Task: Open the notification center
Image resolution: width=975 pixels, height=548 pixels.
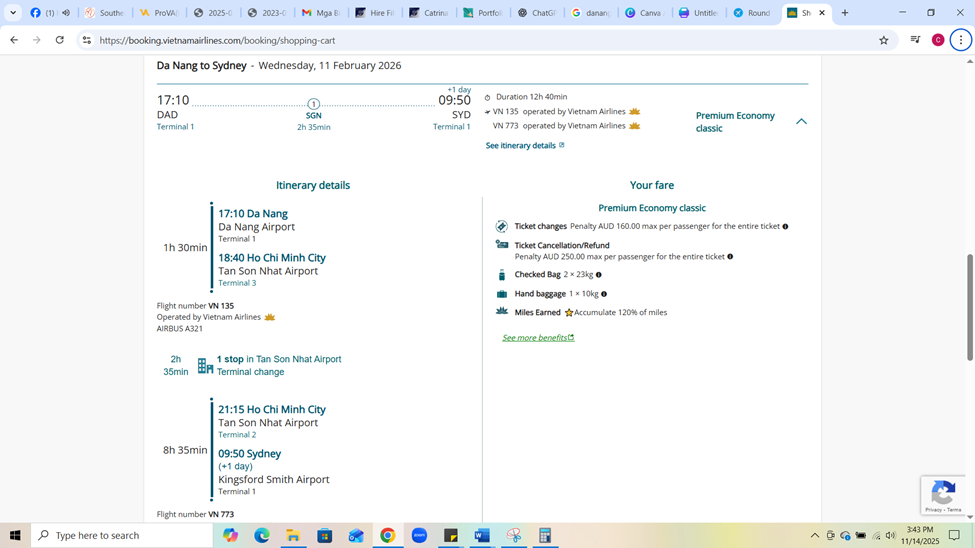Action: [x=954, y=536]
